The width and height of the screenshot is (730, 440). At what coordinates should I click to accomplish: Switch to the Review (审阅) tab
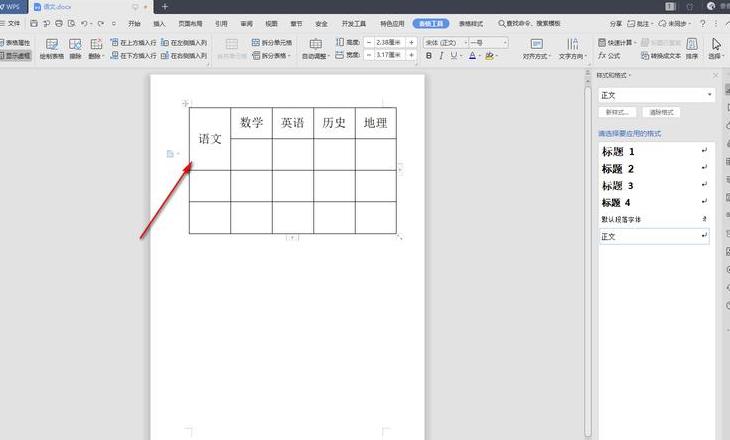tap(246, 23)
